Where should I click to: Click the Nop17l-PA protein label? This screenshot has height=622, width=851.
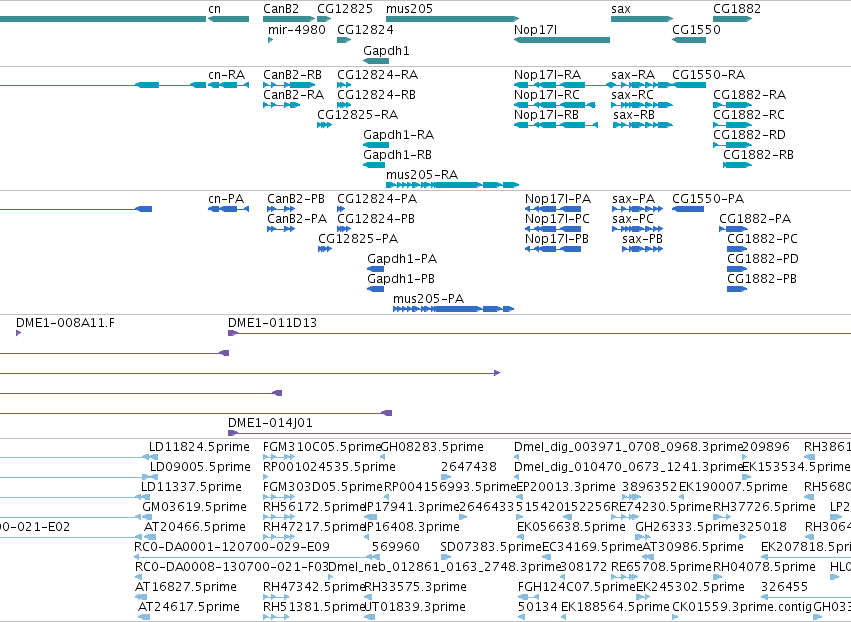pyautogui.click(x=557, y=199)
